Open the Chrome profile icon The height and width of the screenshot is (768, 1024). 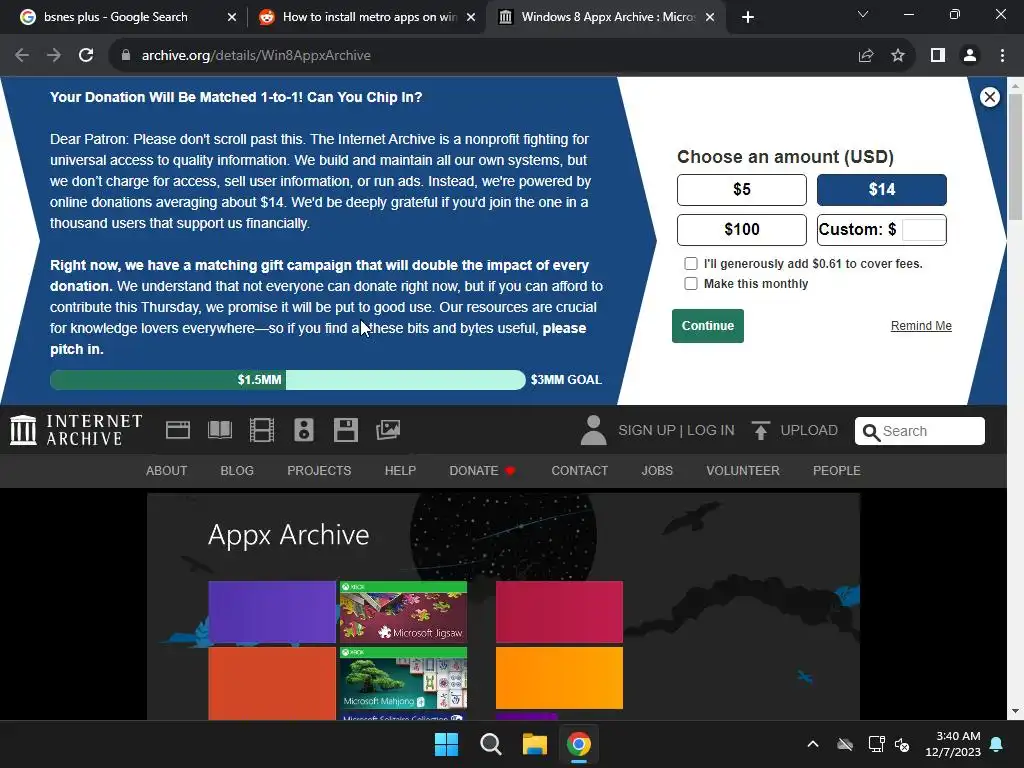pyautogui.click(x=970, y=56)
